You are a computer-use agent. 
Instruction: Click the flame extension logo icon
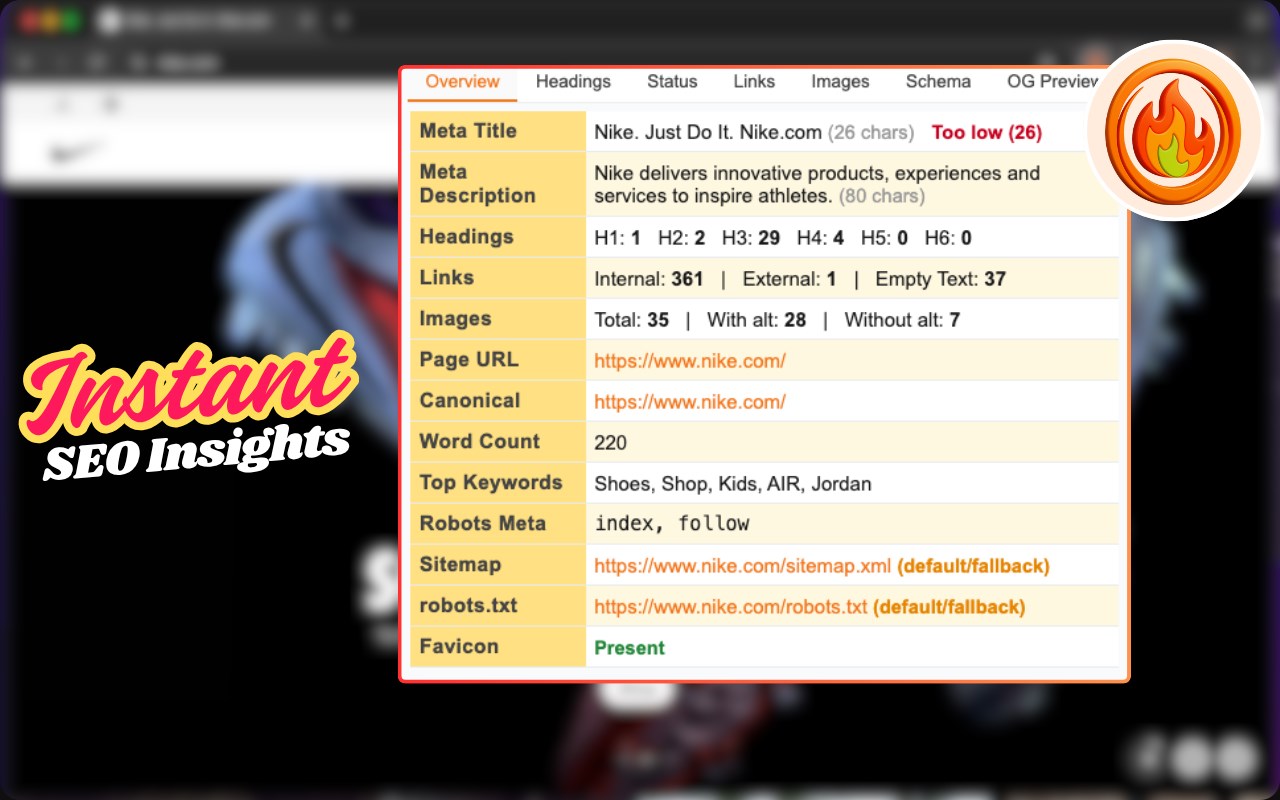(x=1174, y=130)
